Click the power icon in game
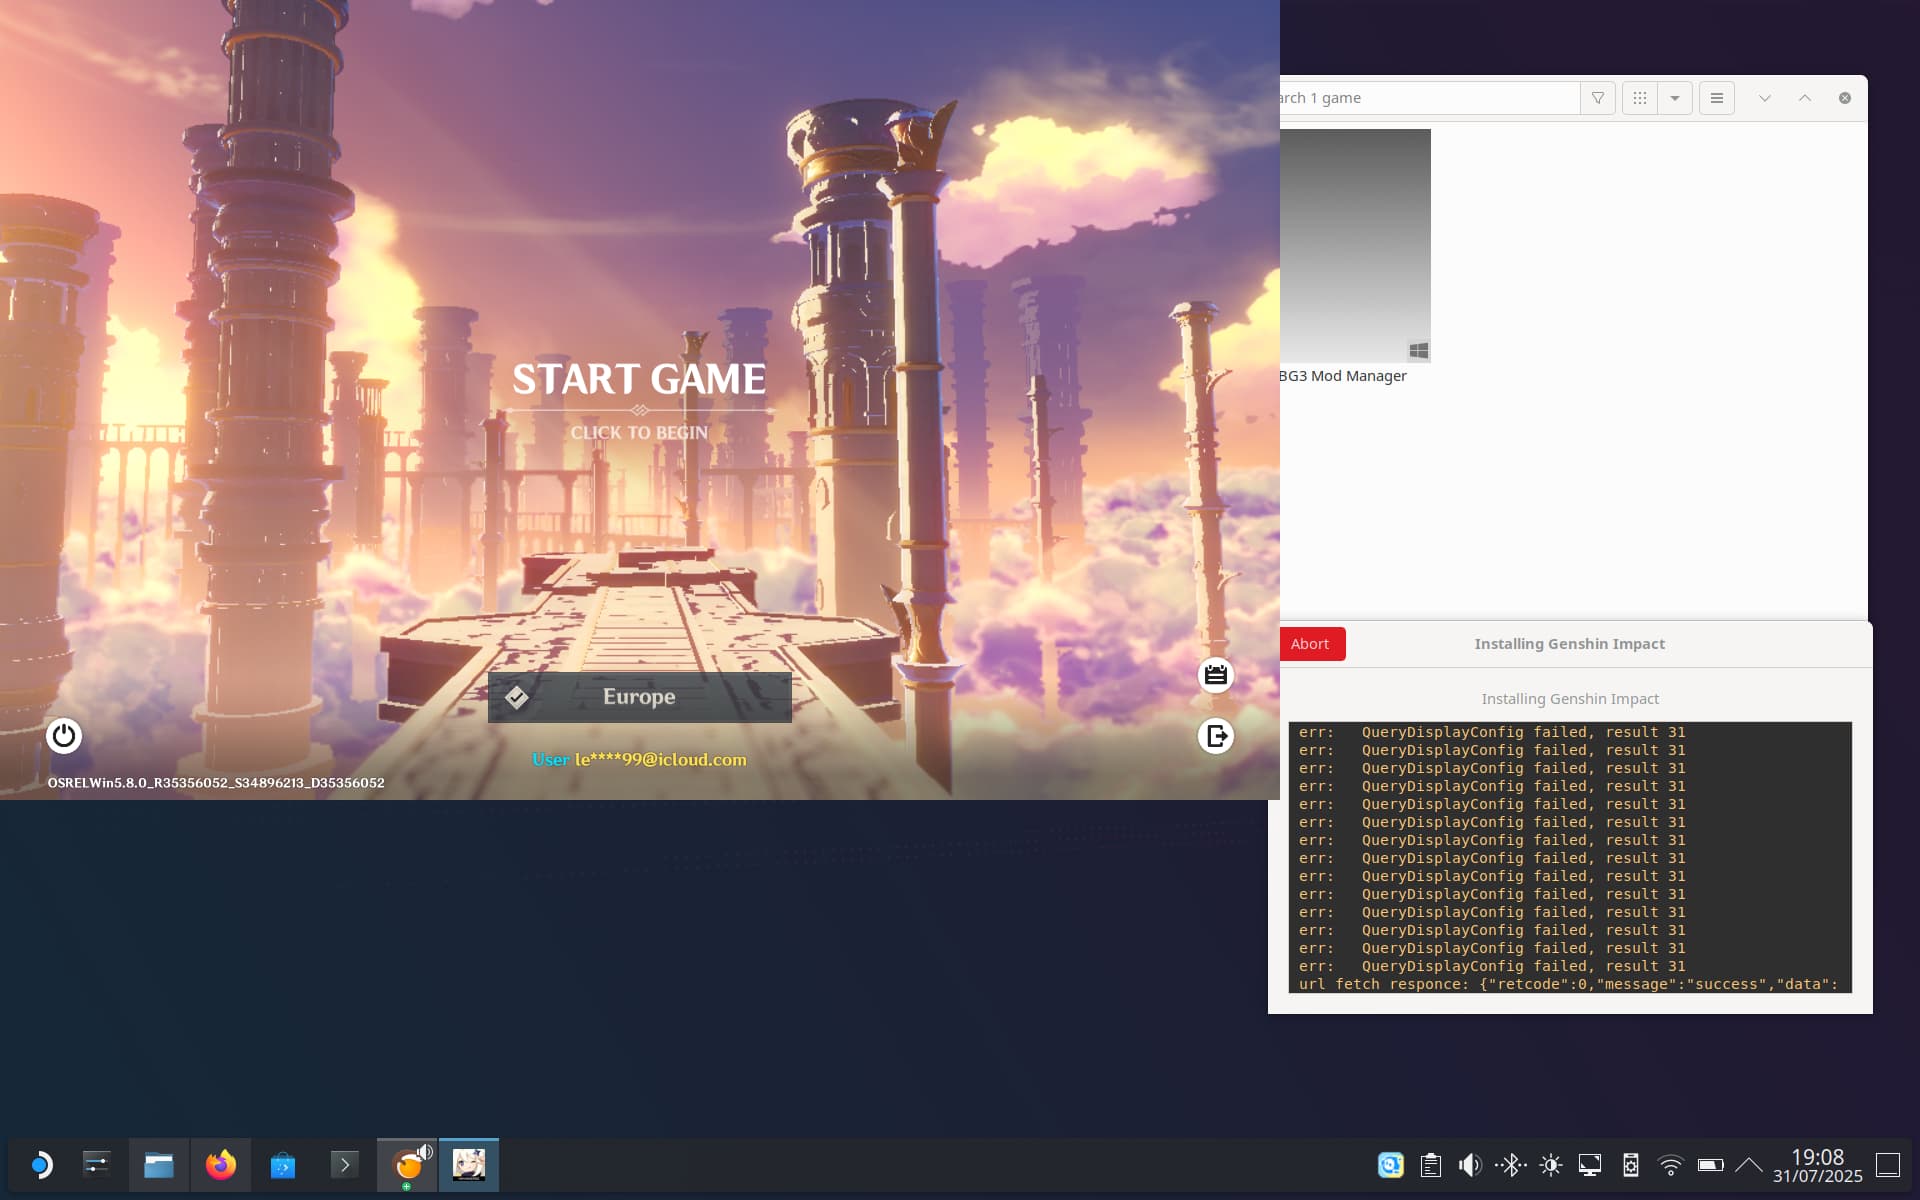Screen dimensions: 1920x1200 [64, 736]
